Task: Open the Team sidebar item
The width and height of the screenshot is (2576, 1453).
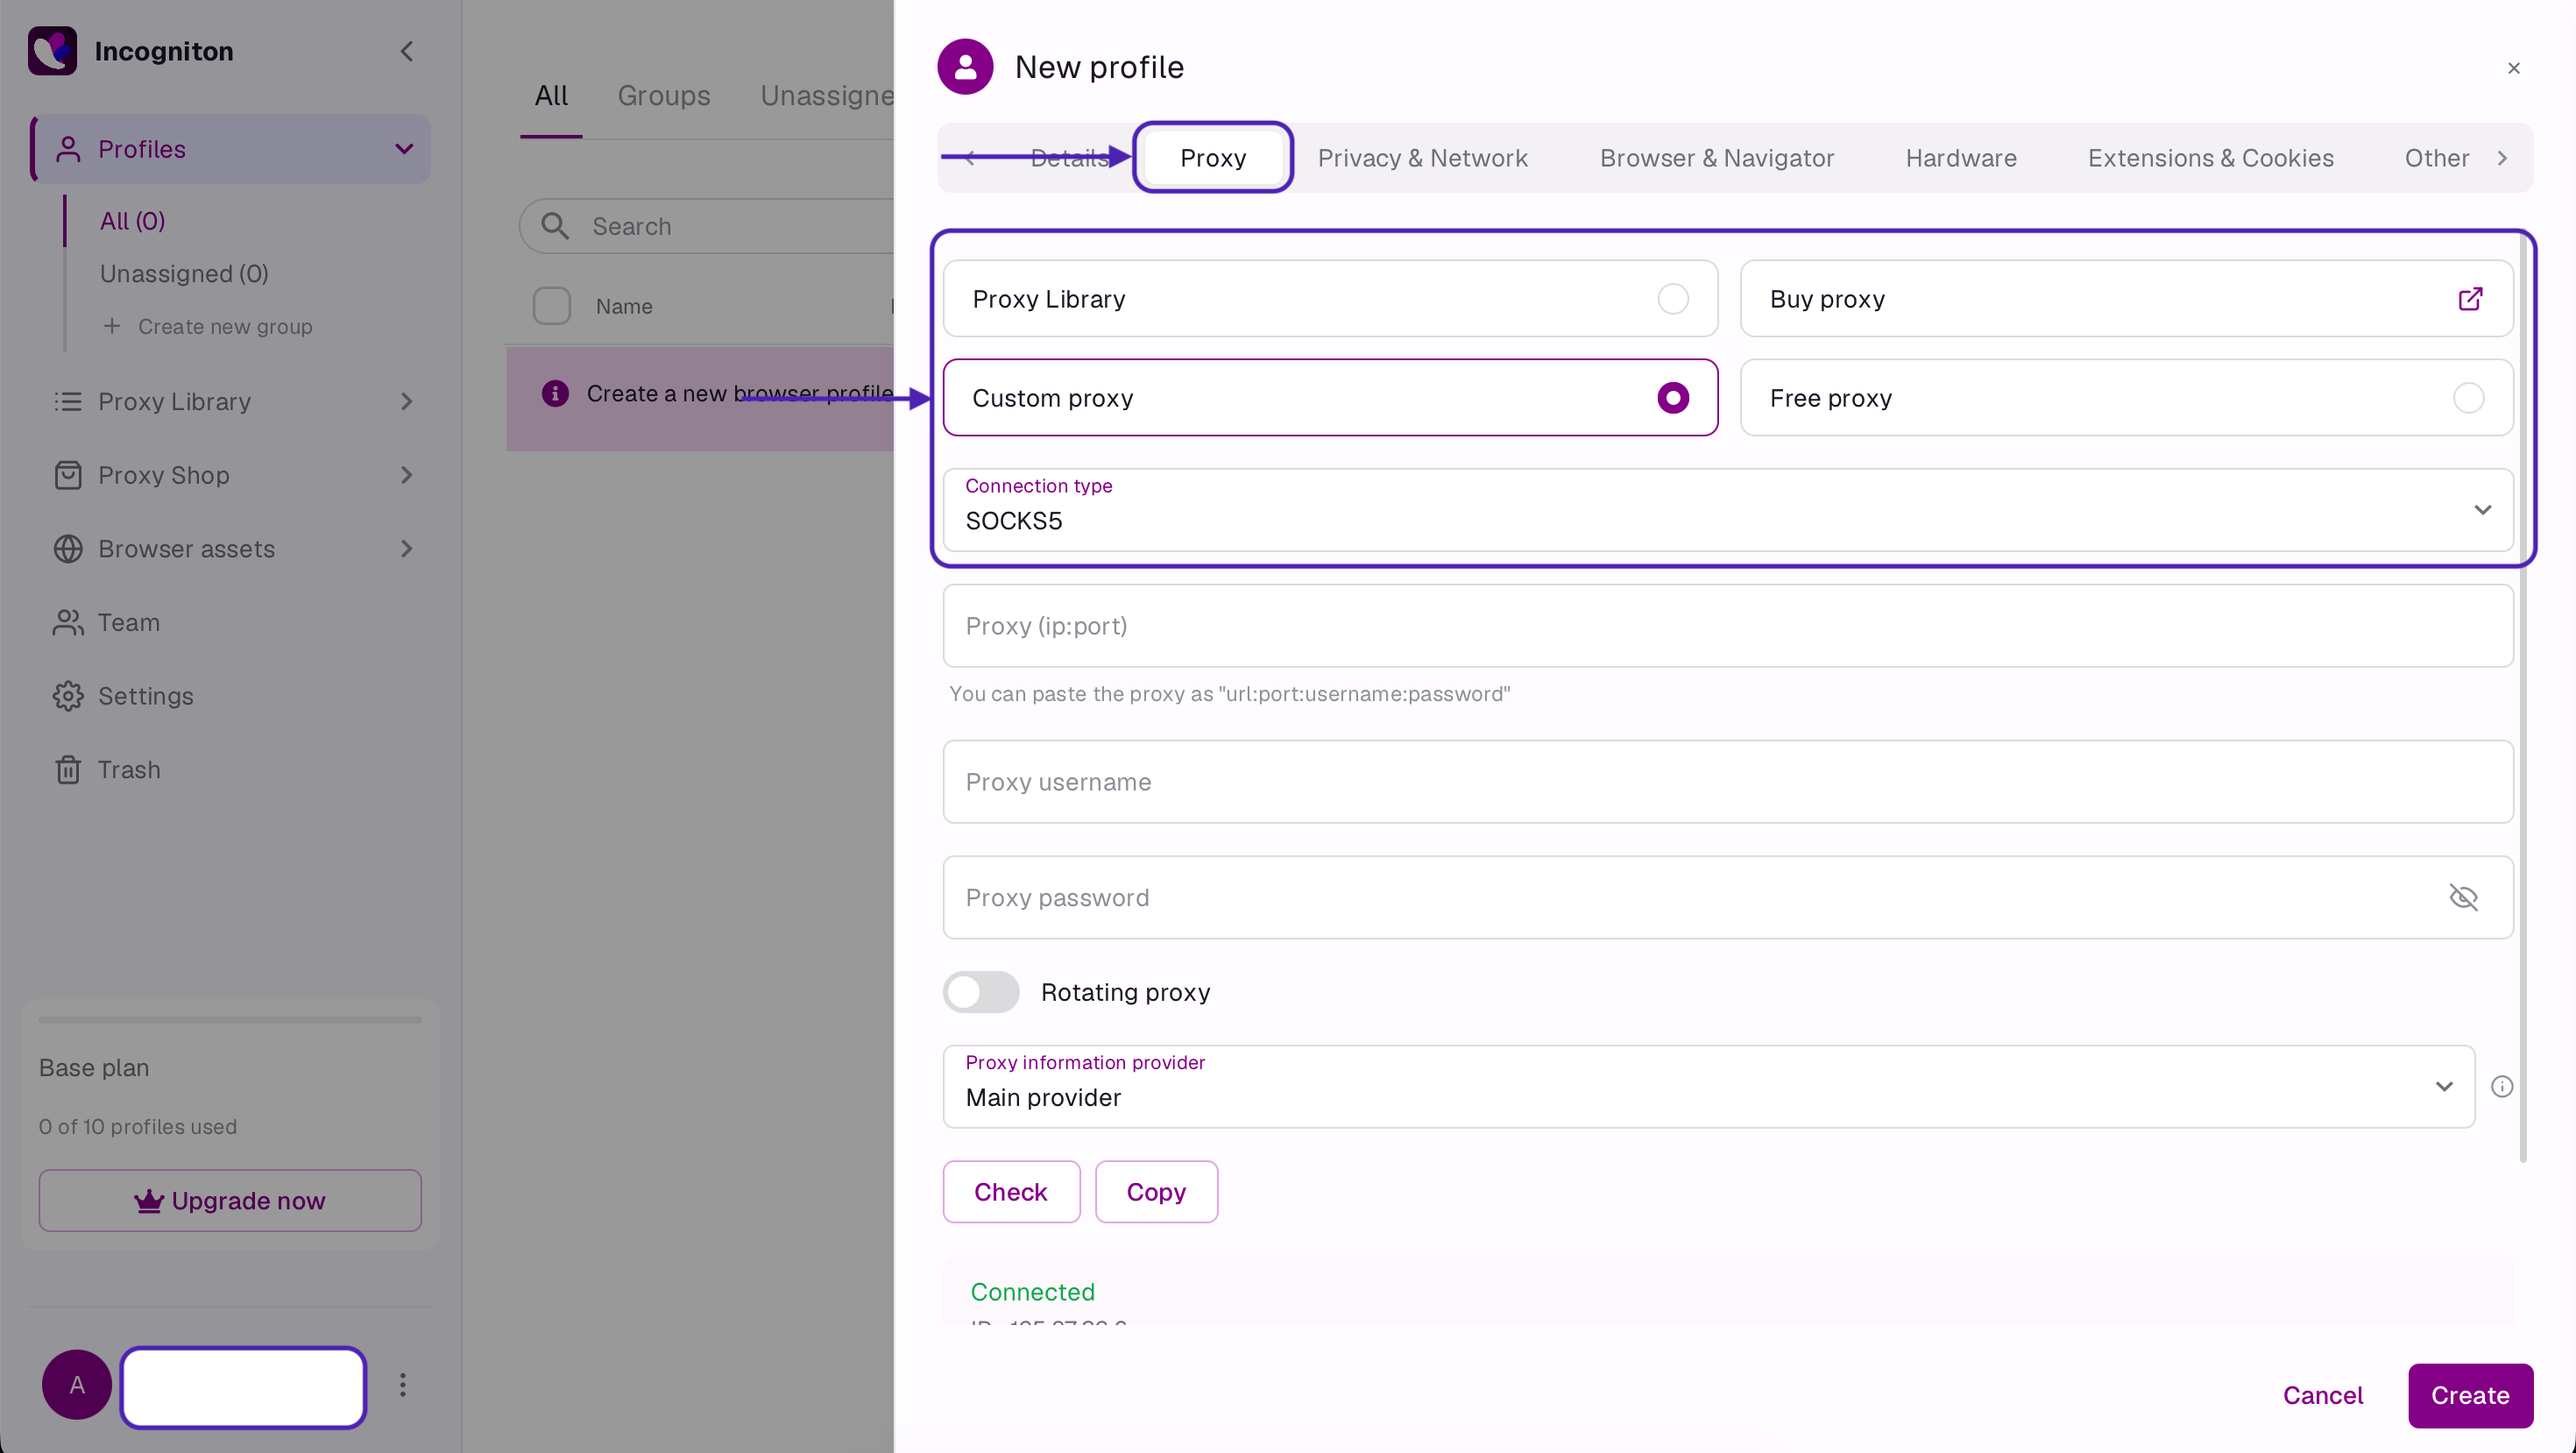Action: point(230,623)
